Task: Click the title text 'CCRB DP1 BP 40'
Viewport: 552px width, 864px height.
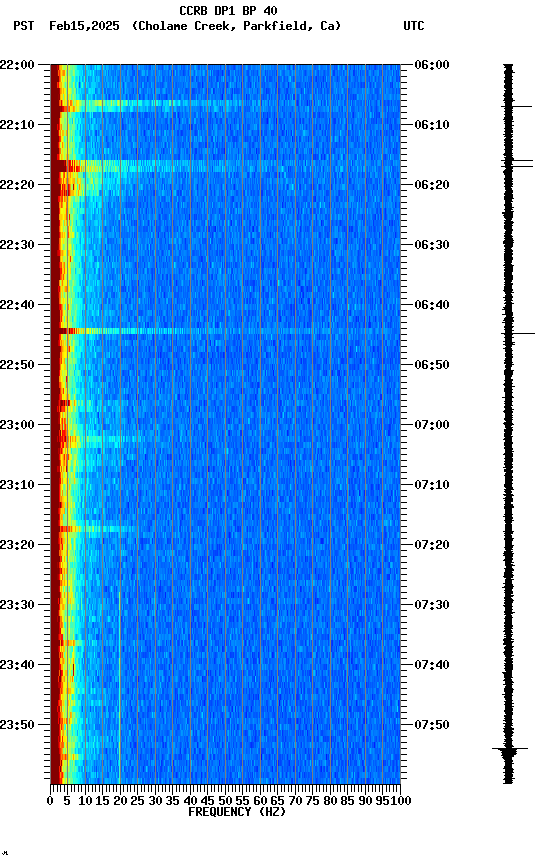Action: [228, 11]
